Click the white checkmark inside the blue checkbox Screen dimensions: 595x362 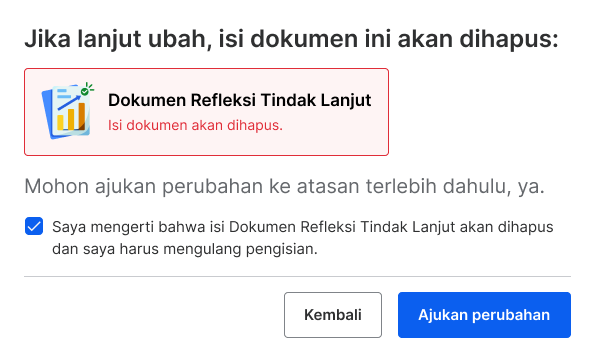[34, 227]
